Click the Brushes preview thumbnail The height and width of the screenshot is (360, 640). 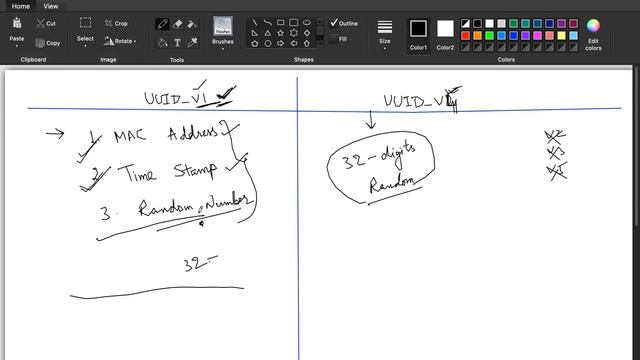click(223, 26)
